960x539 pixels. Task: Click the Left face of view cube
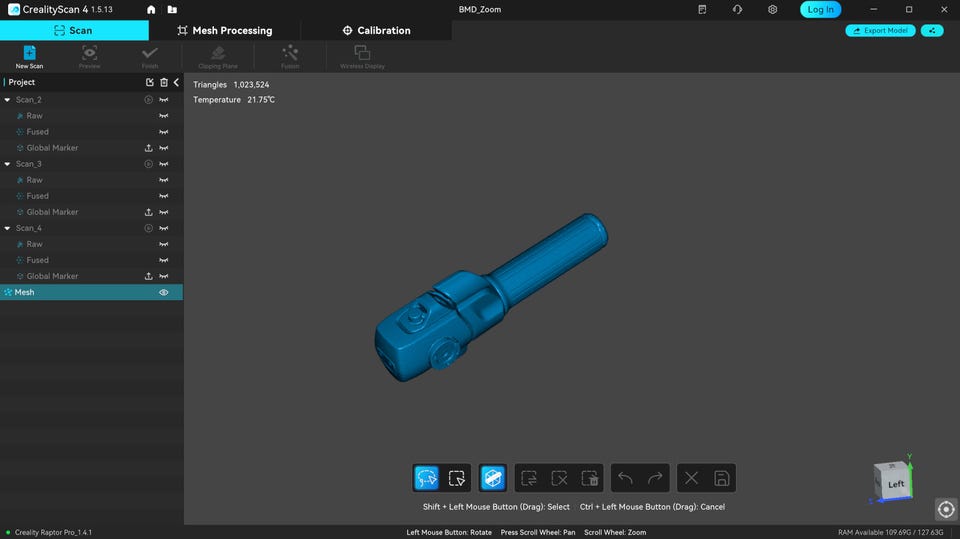click(894, 484)
